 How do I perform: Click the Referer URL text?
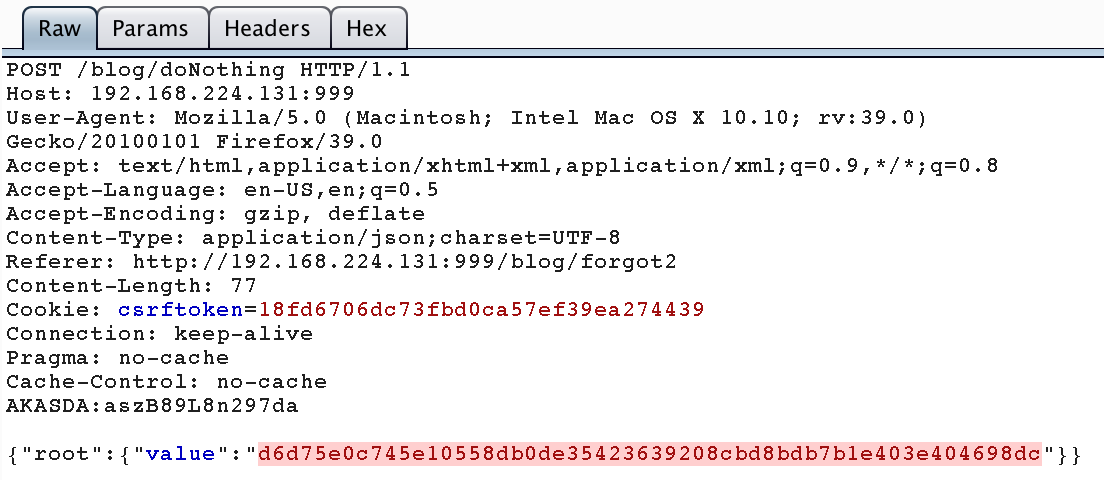404,262
